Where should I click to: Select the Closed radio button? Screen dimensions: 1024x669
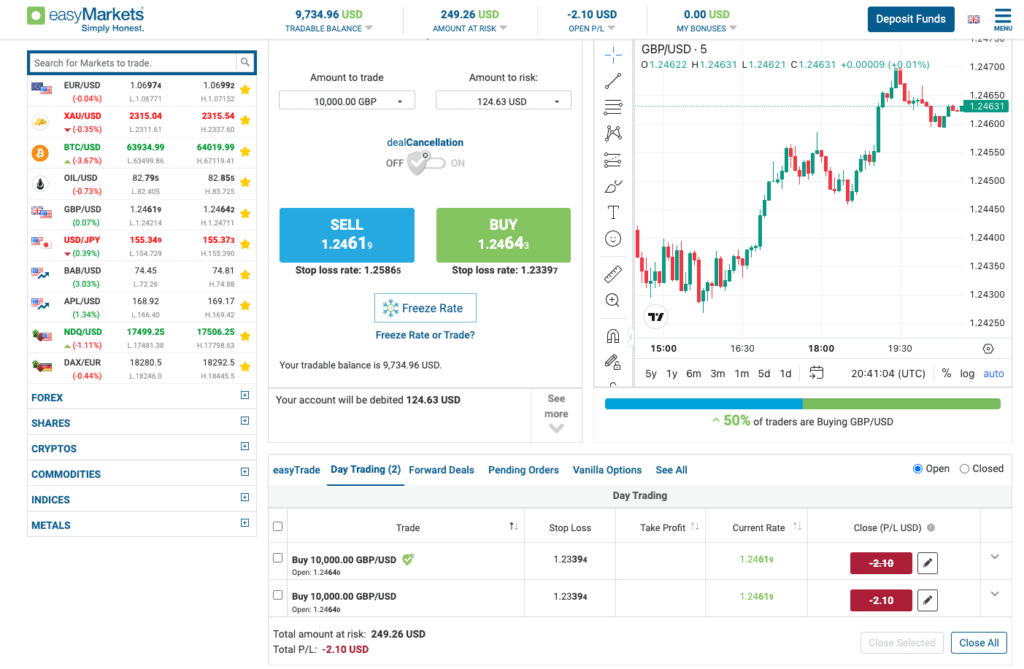point(964,469)
